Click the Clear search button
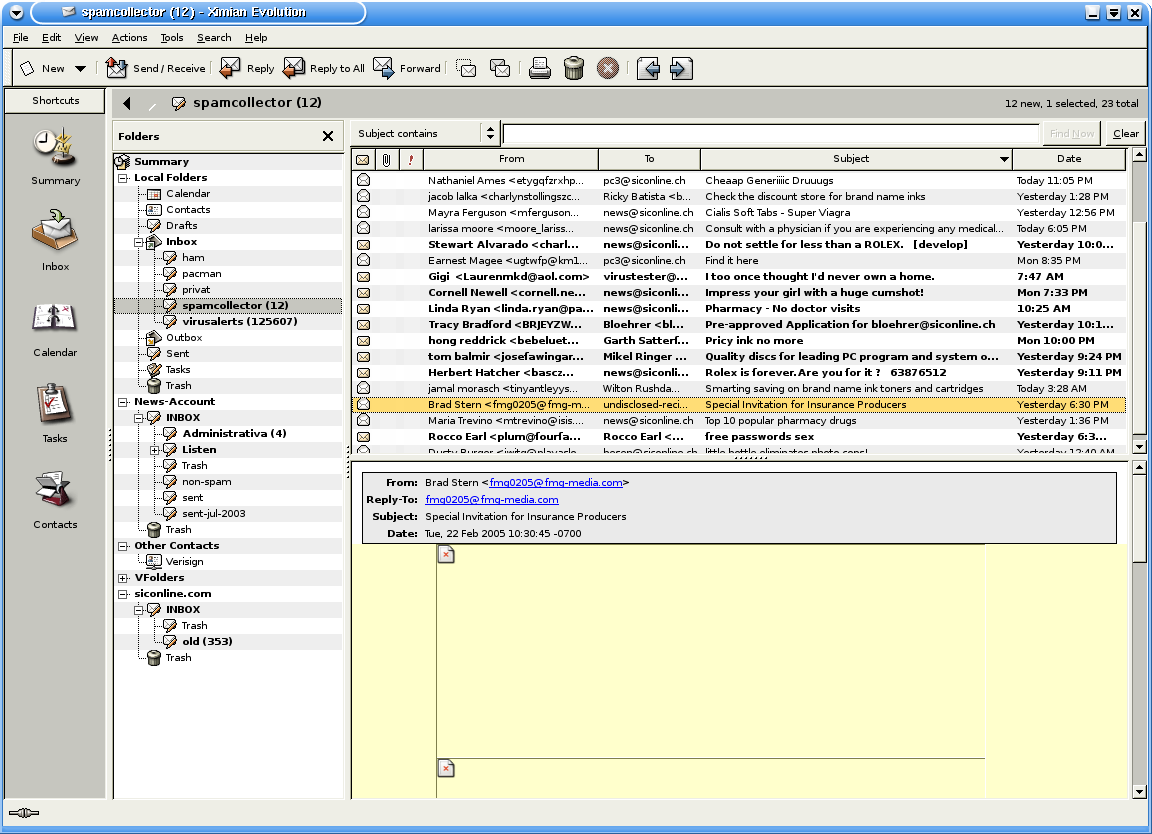Viewport: 1152px width, 834px height. coord(1125,133)
